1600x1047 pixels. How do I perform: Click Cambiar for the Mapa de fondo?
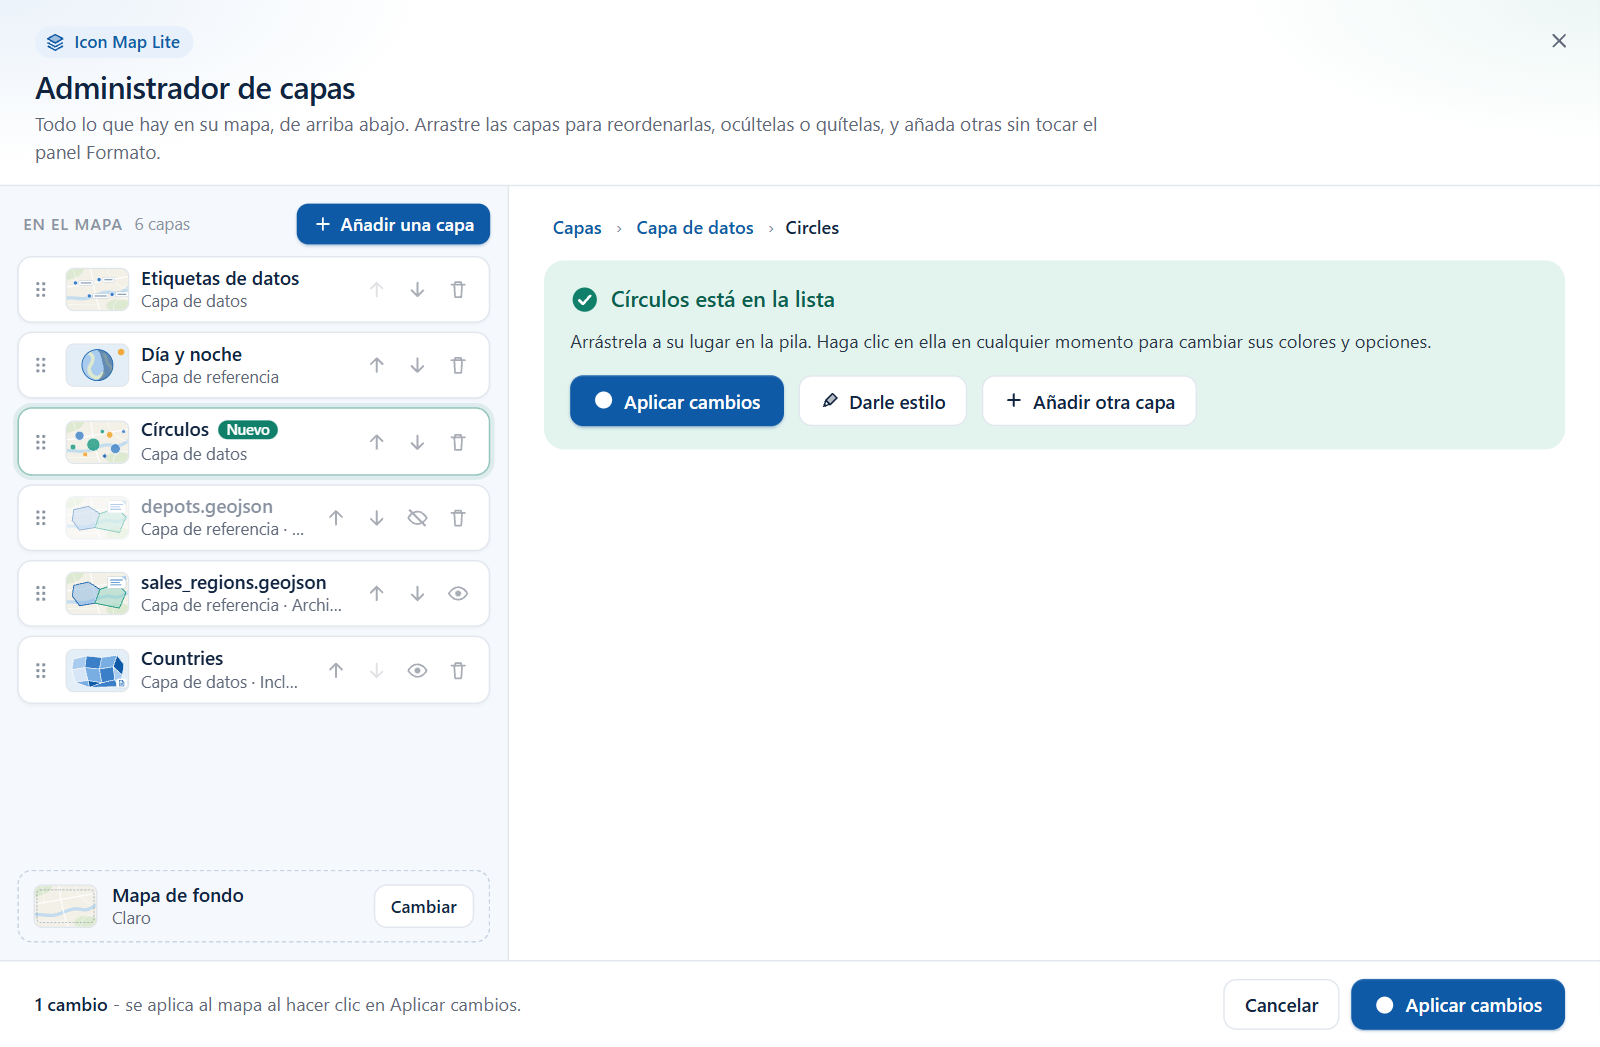coord(424,907)
